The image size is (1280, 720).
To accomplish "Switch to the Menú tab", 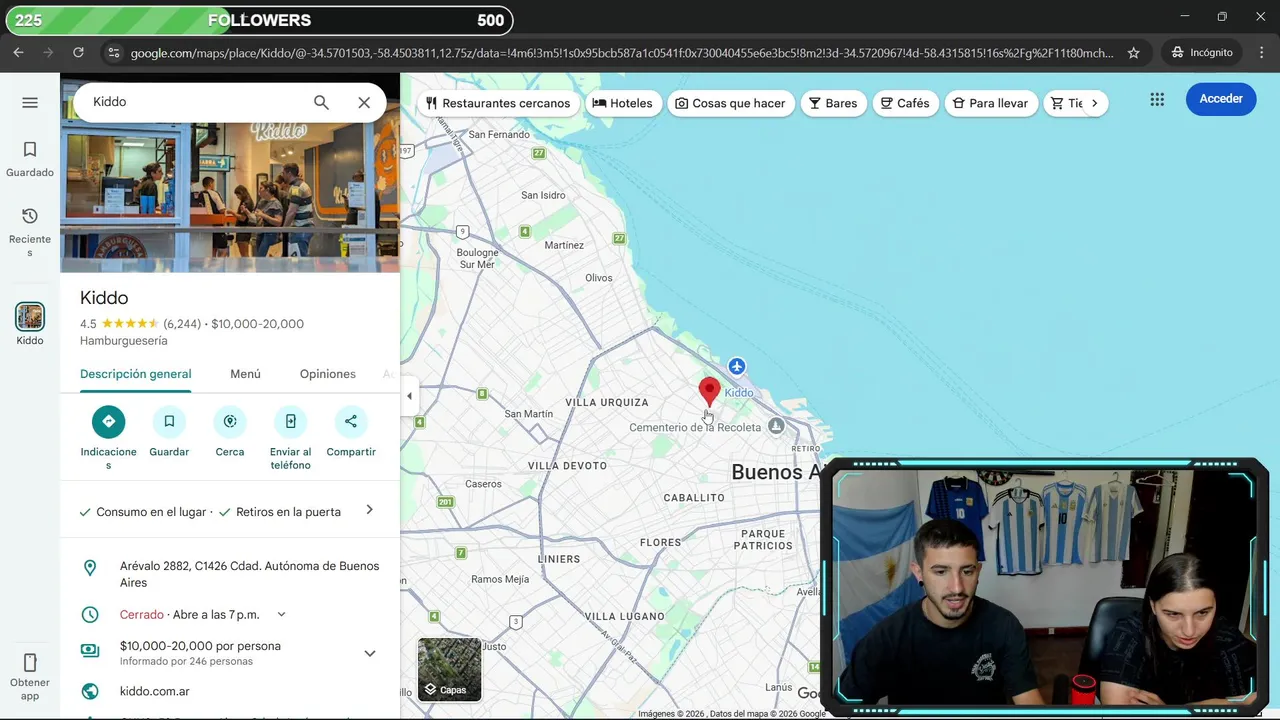I will click(x=245, y=374).
